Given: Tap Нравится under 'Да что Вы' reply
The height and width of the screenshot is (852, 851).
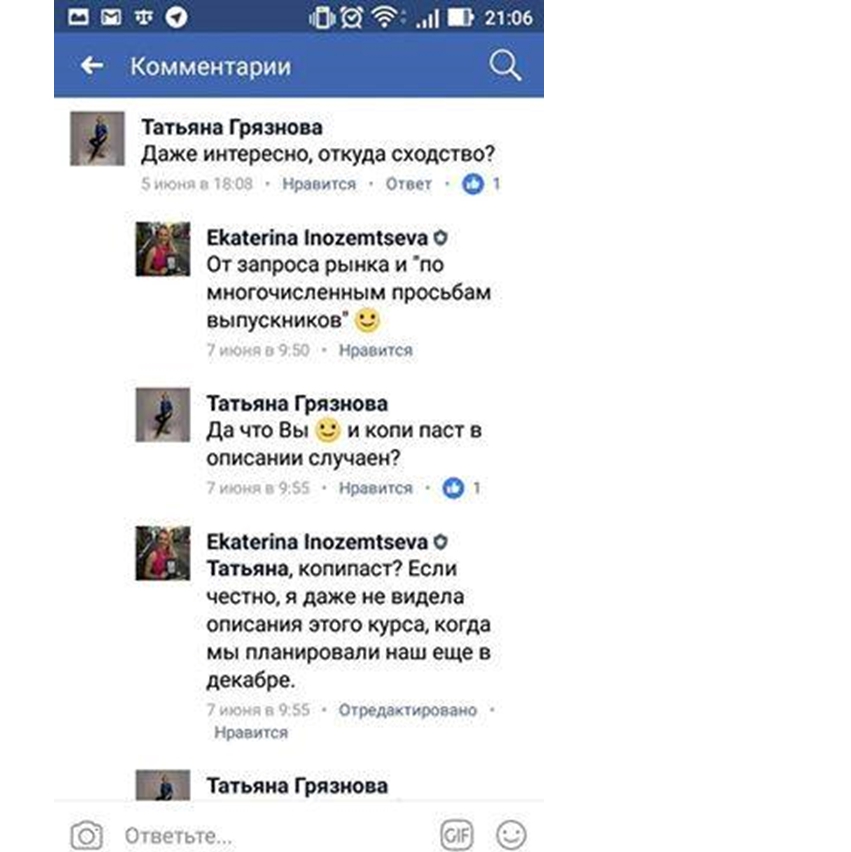Looking at the screenshot, I should pos(376,488).
